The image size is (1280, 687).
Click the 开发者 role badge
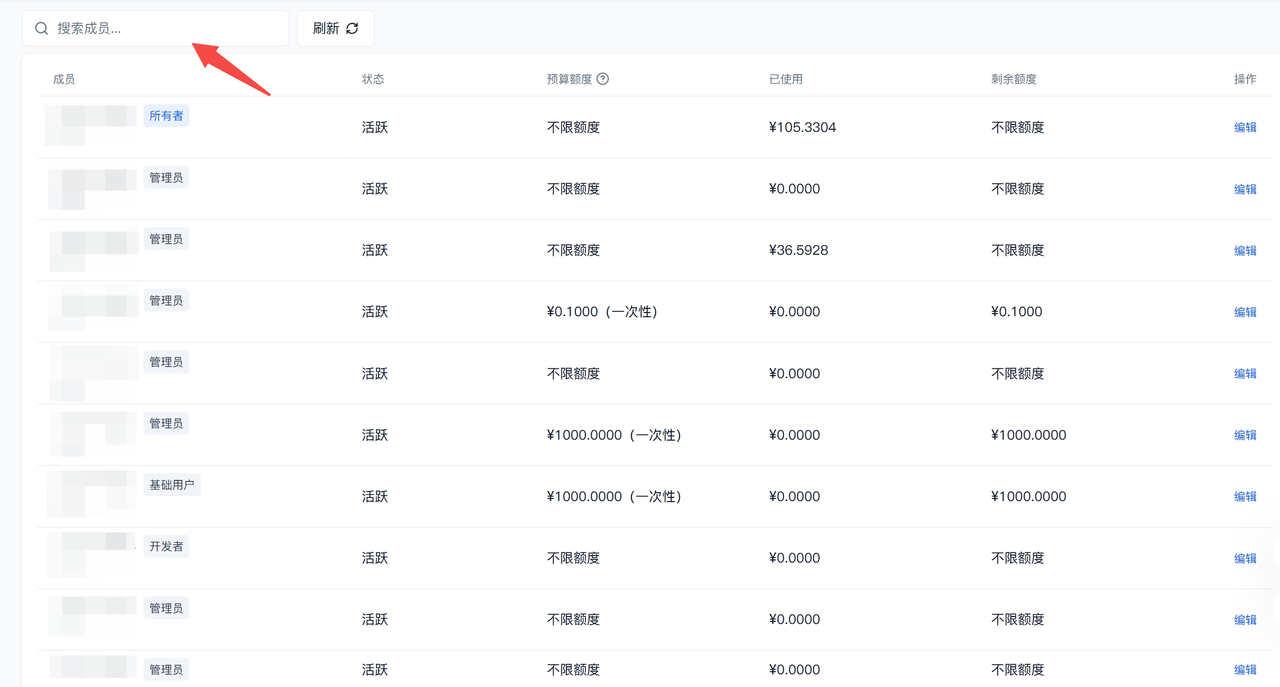(x=166, y=547)
